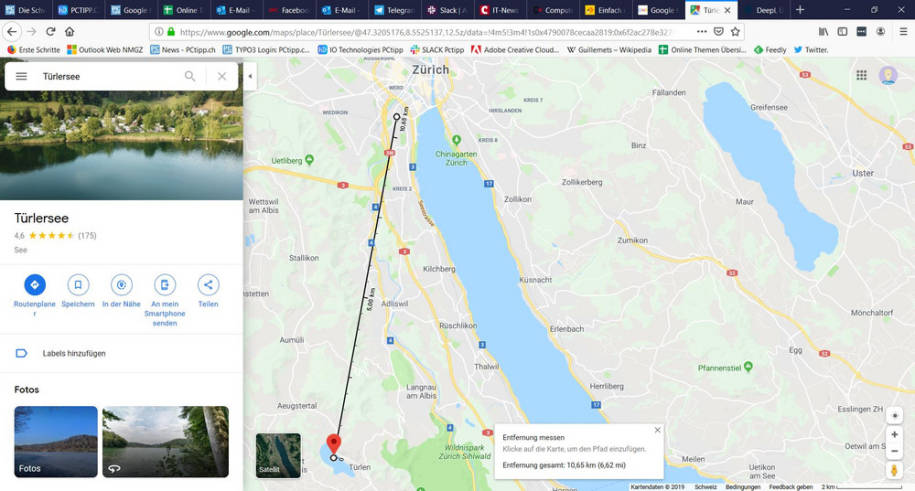Click the In der Nähe icon
Viewport: 915px width, 491px height.
122,285
